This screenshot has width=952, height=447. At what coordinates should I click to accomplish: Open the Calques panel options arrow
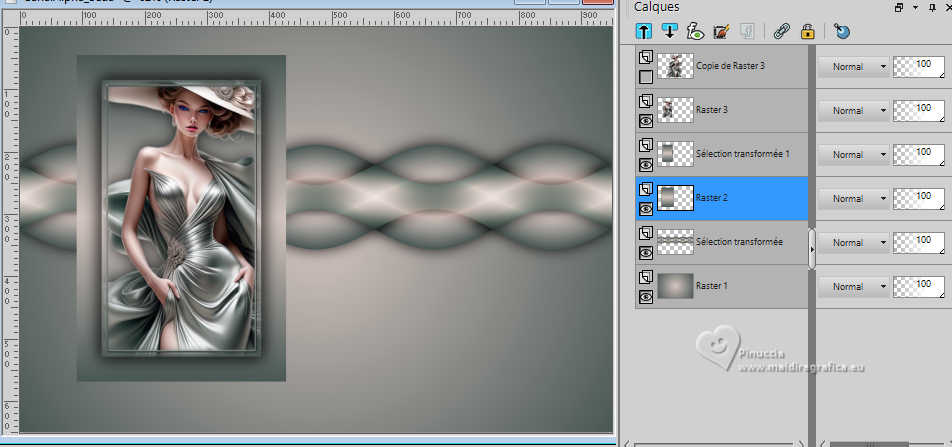[916, 8]
